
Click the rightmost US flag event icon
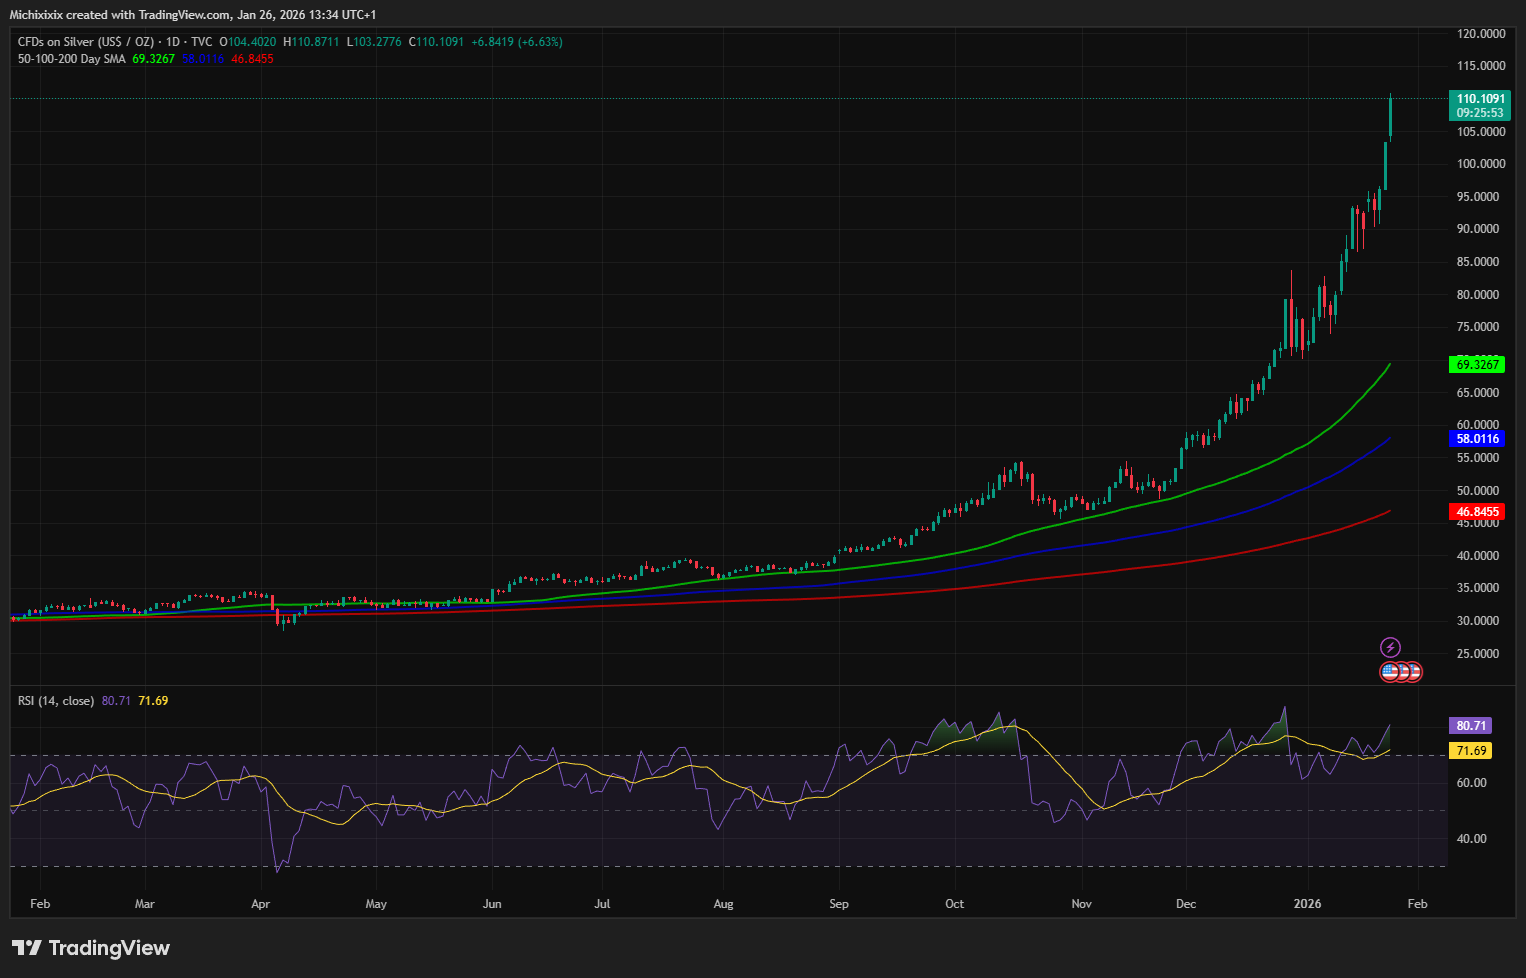click(1413, 672)
